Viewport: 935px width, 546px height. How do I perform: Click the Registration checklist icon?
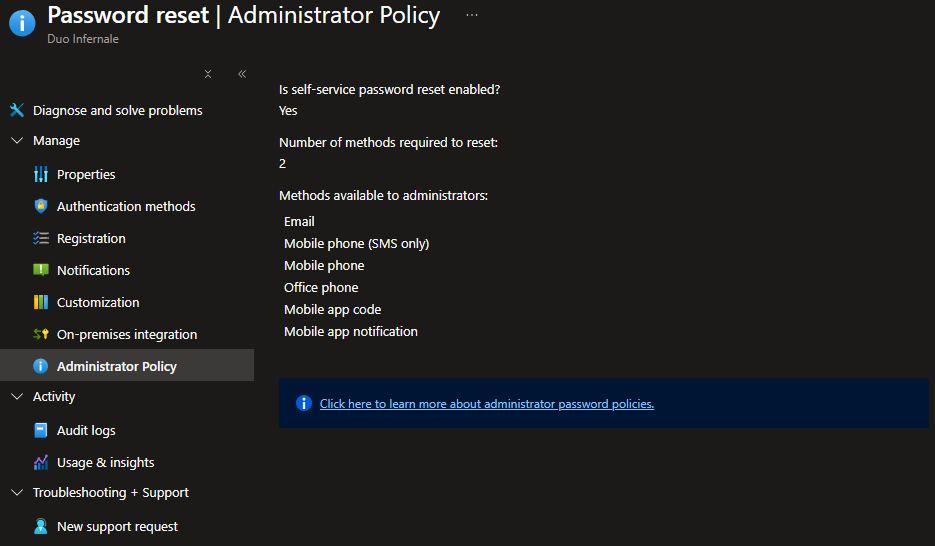click(x=41, y=238)
